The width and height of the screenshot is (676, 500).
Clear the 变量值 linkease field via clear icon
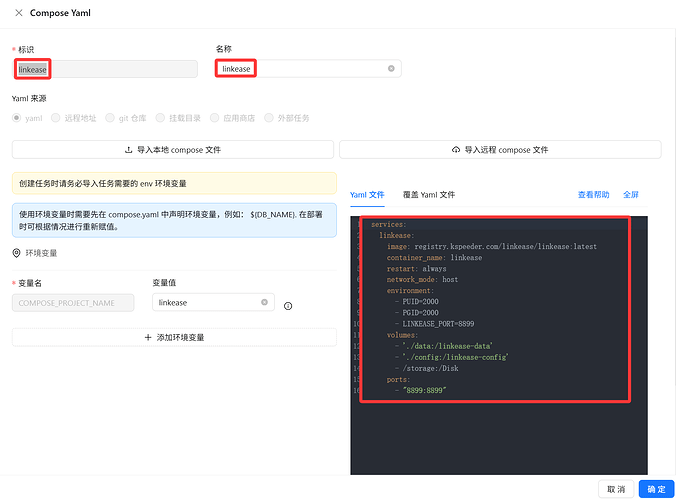(x=265, y=302)
